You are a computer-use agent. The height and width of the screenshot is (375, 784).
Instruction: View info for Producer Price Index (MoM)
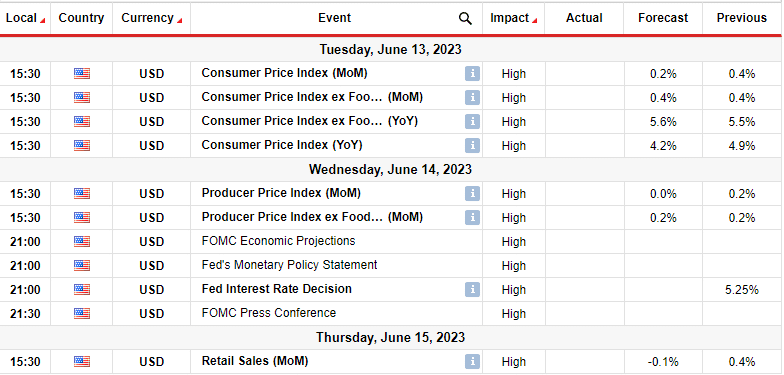pyautogui.click(x=472, y=194)
